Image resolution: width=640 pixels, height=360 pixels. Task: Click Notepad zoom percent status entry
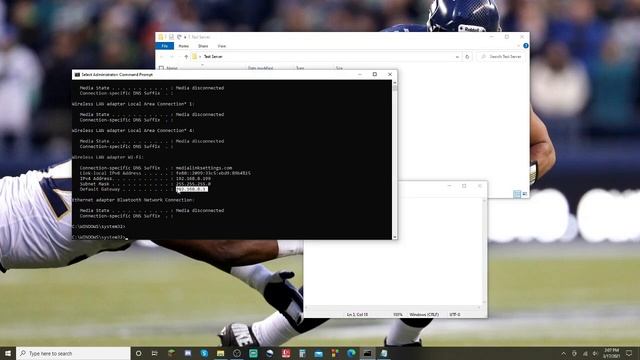tap(398, 315)
